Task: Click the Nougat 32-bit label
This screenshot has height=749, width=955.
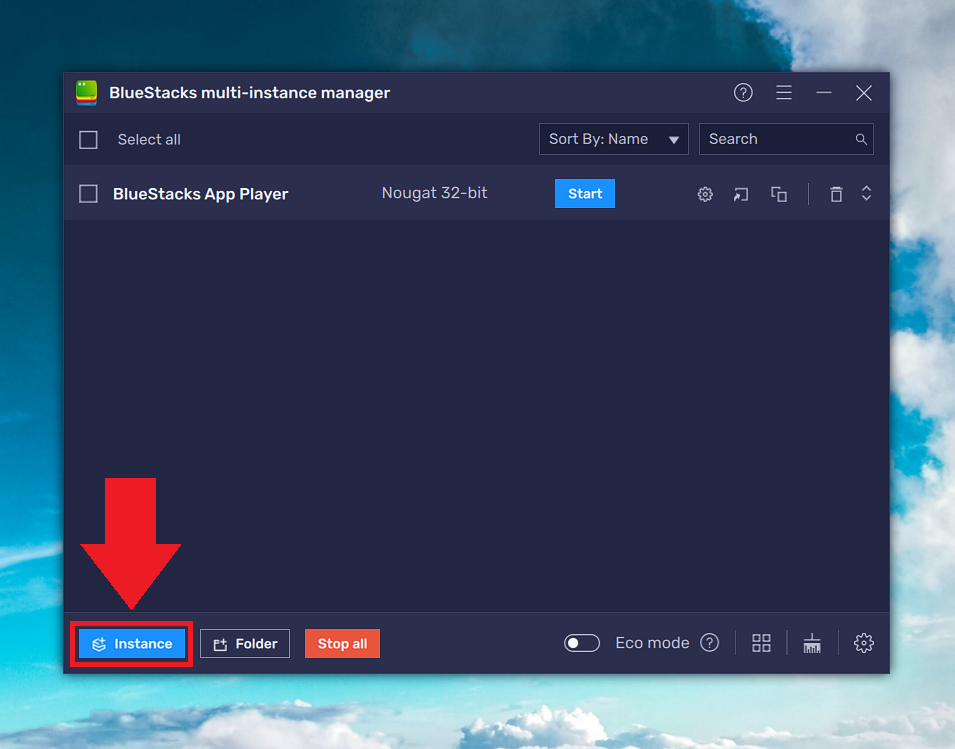Action: [x=434, y=193]
